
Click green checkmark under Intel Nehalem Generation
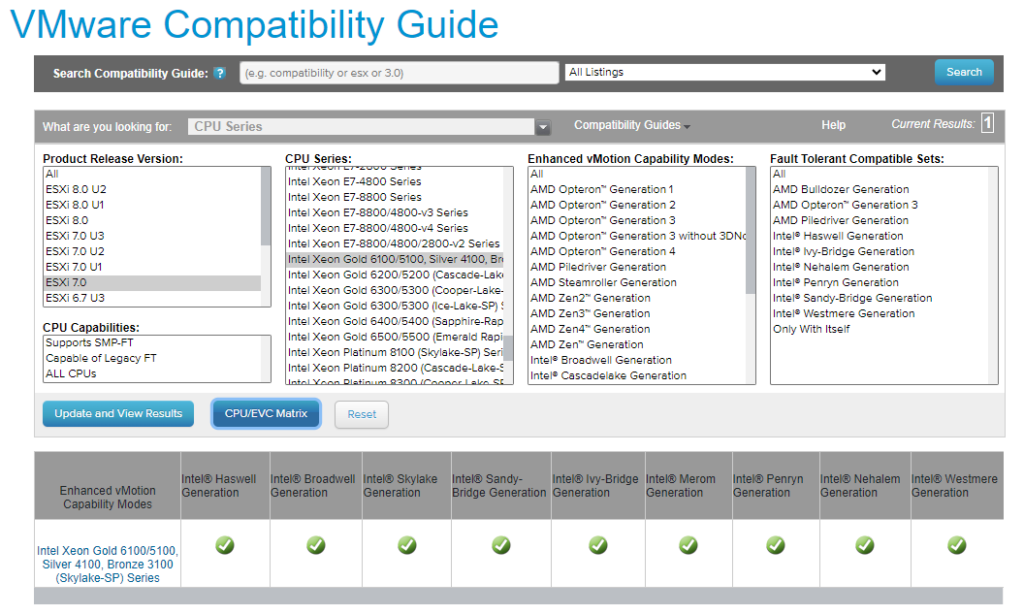[x=865, y=545]
